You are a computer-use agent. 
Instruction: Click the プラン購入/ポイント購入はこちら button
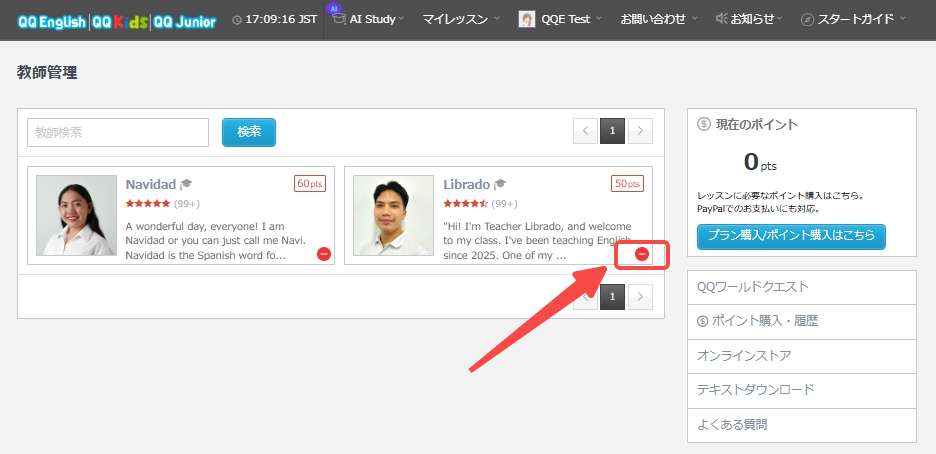[x=791, y=236]
